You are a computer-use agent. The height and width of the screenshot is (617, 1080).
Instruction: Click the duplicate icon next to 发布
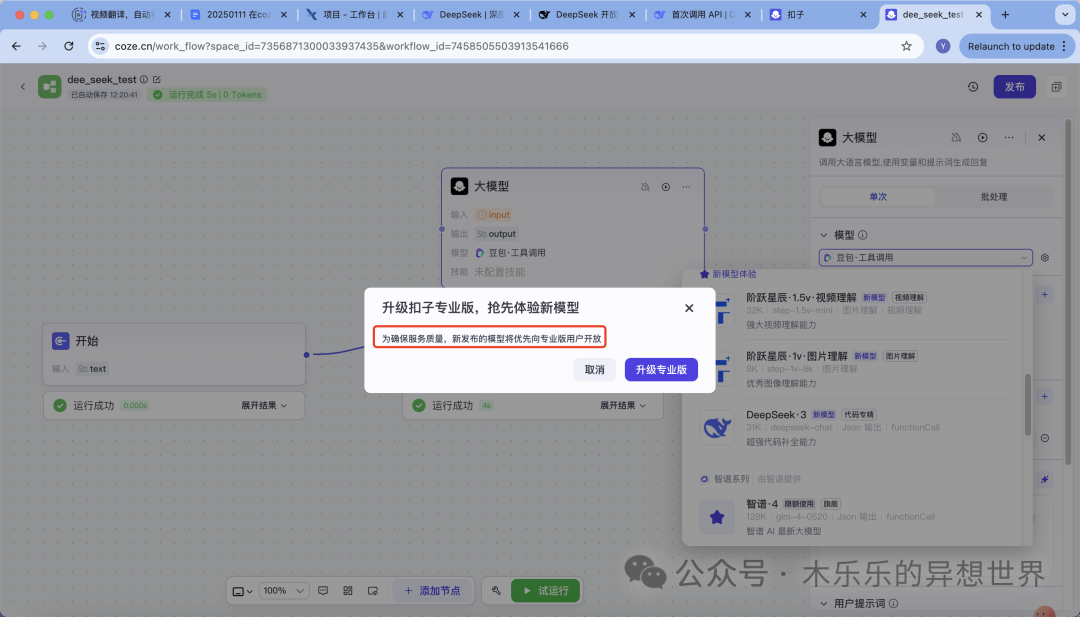[x=1056, y=87]
